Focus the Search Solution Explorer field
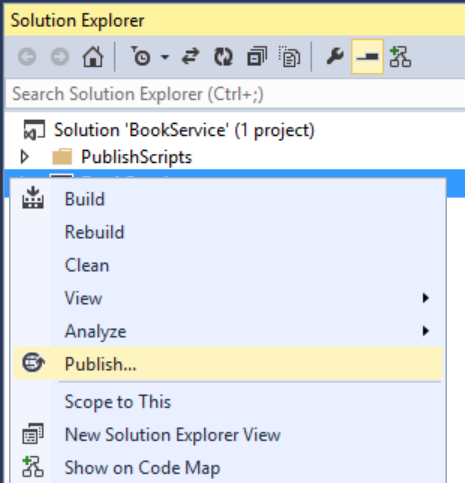 (235, 94)
